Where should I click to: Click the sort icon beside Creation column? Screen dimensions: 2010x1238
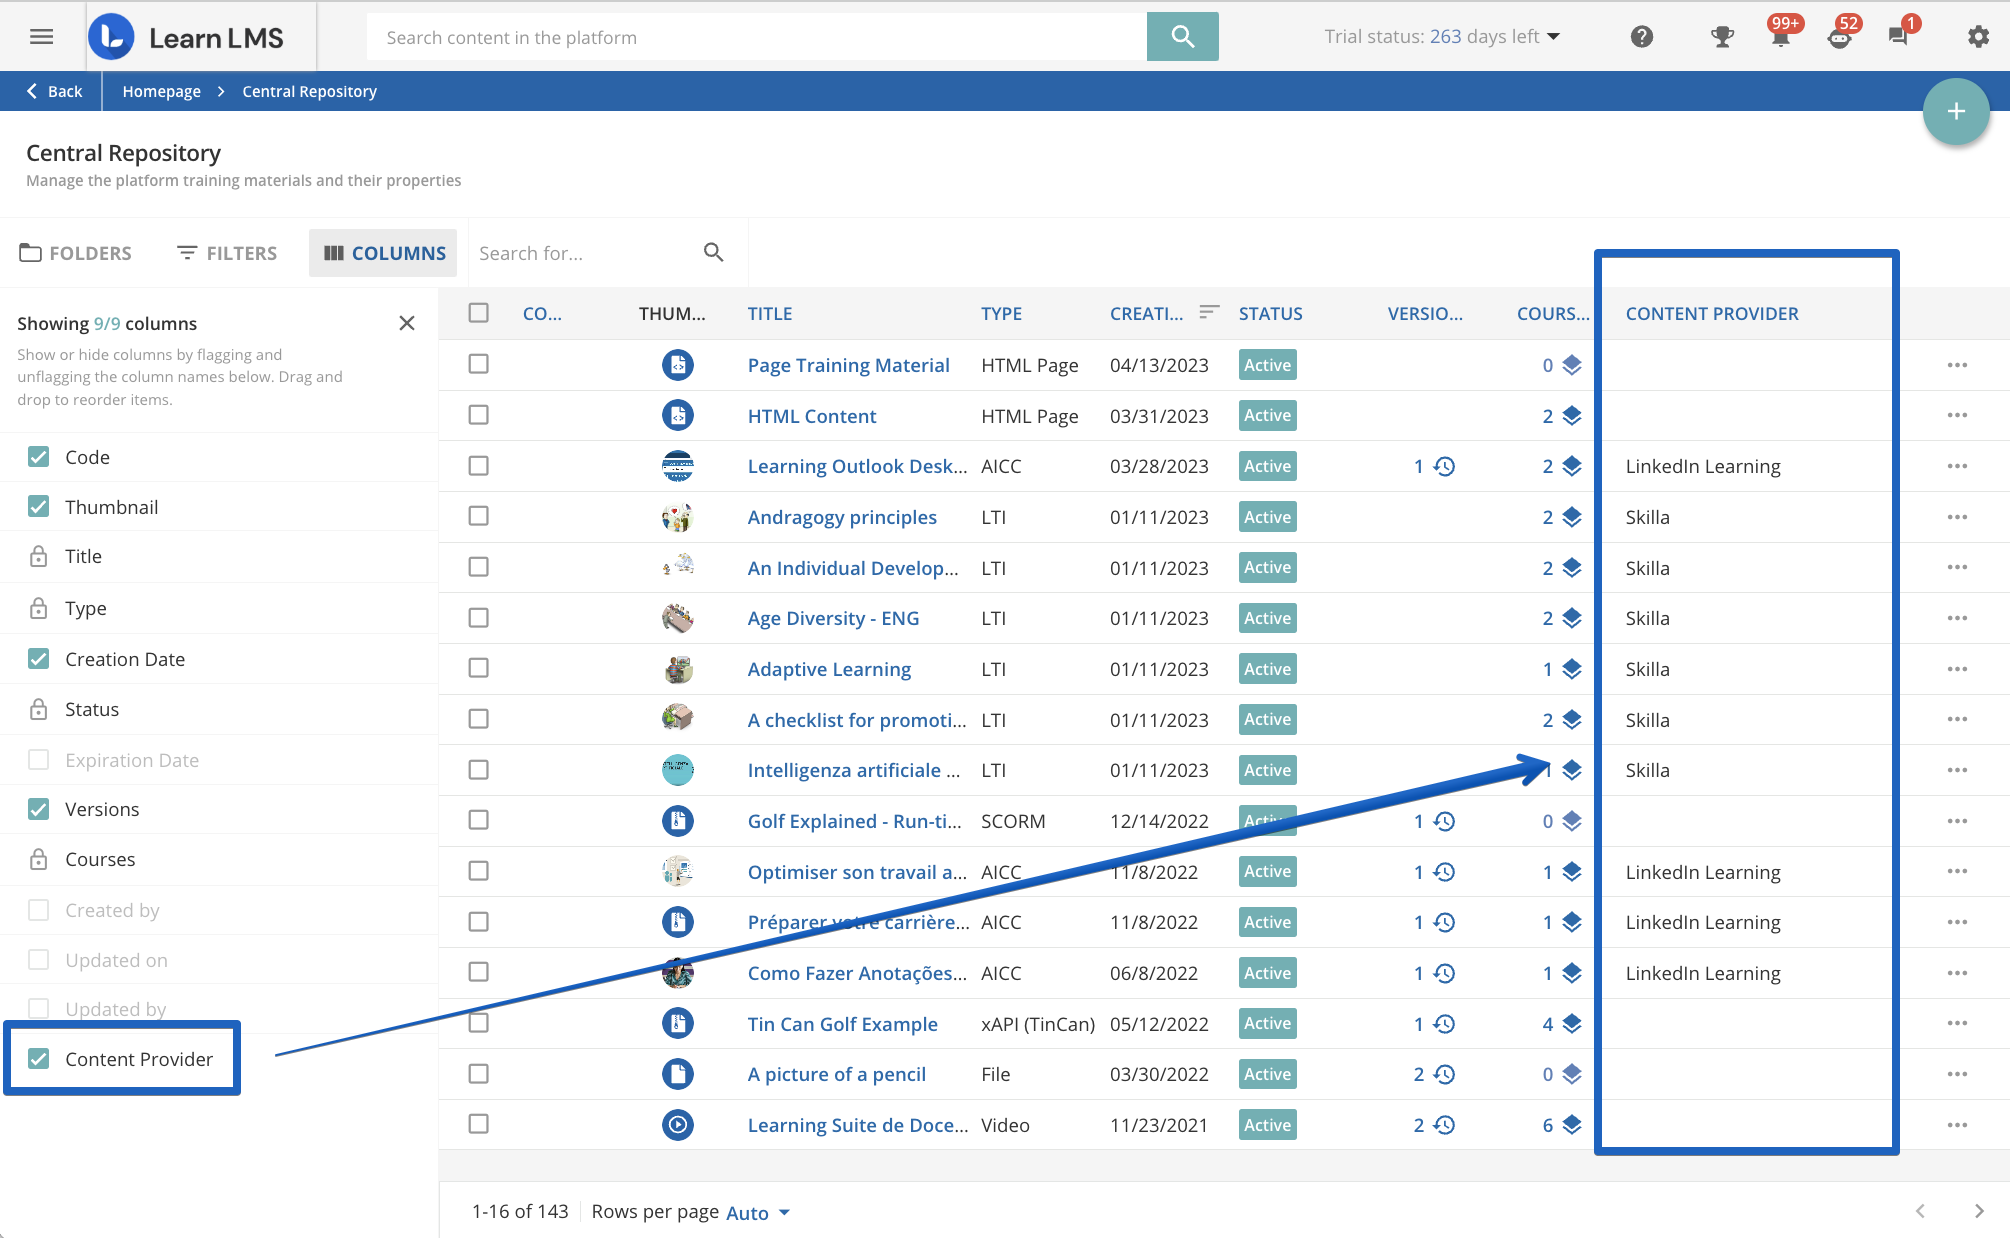pos(1208,313)
